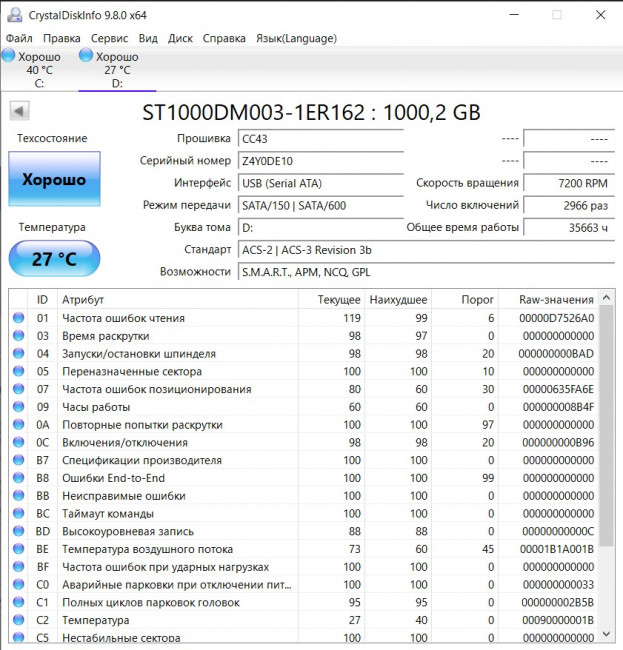Viewport: 623px width, 650px height.
Task: Click the scroll up arrow of attribute list
Action: [606, 298]
